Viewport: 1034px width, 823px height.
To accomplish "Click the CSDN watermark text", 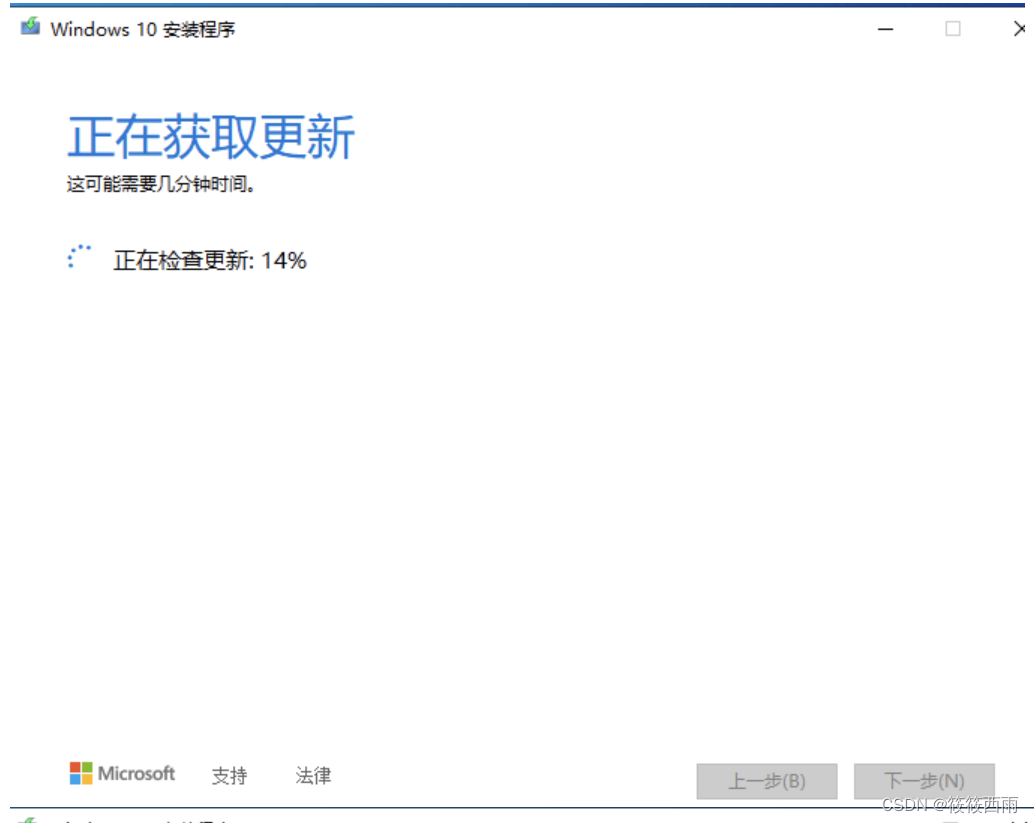I will point(950,805).
